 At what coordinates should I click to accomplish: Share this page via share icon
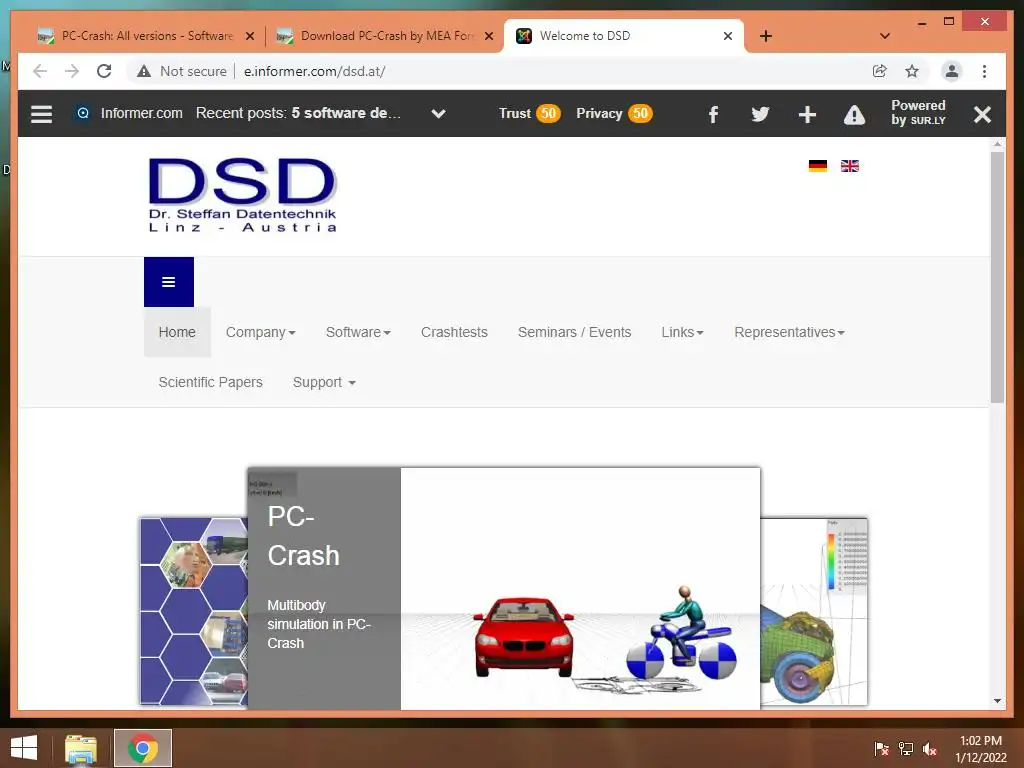(880, 71)
